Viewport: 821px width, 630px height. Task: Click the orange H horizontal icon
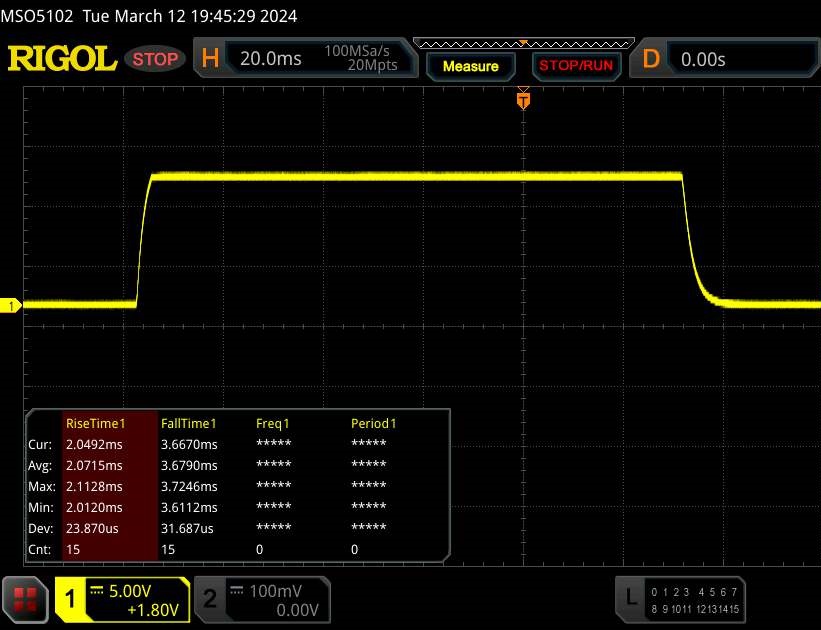[210, 58]
